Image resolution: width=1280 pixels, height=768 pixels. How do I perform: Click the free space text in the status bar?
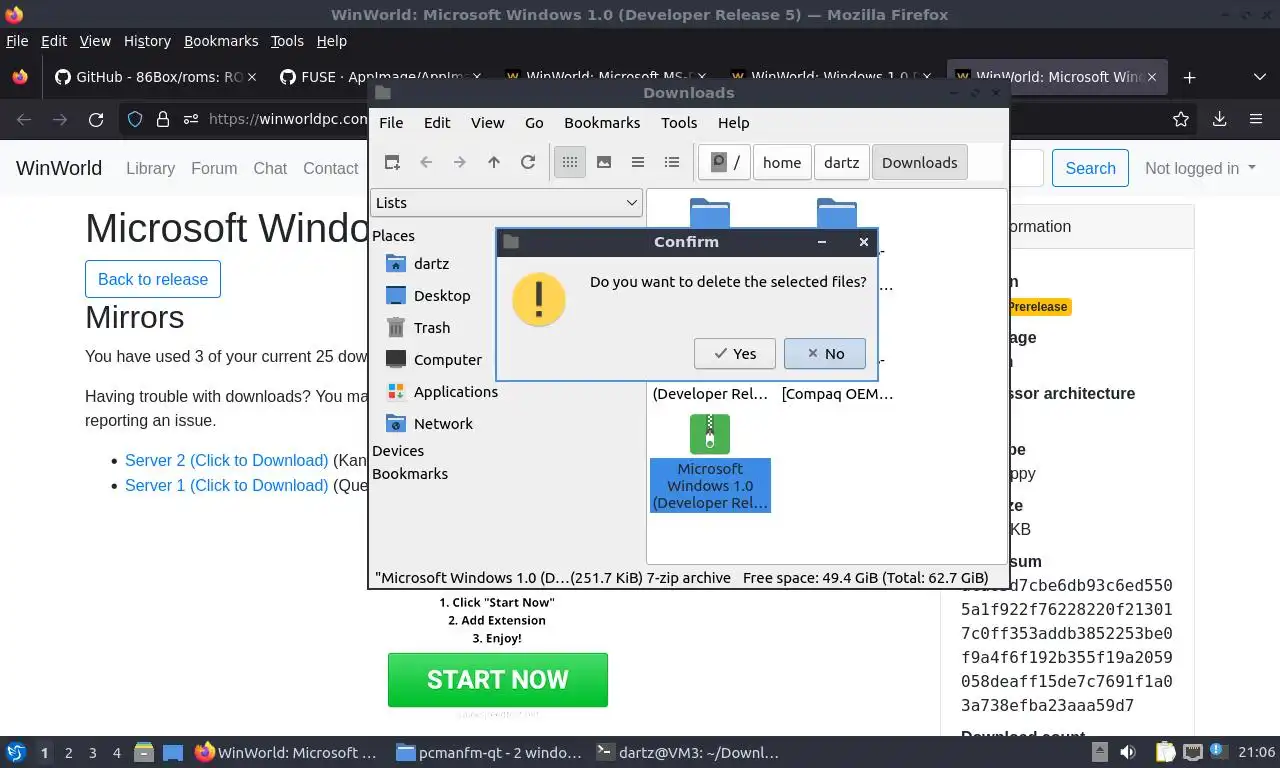[x=866, y=578]
